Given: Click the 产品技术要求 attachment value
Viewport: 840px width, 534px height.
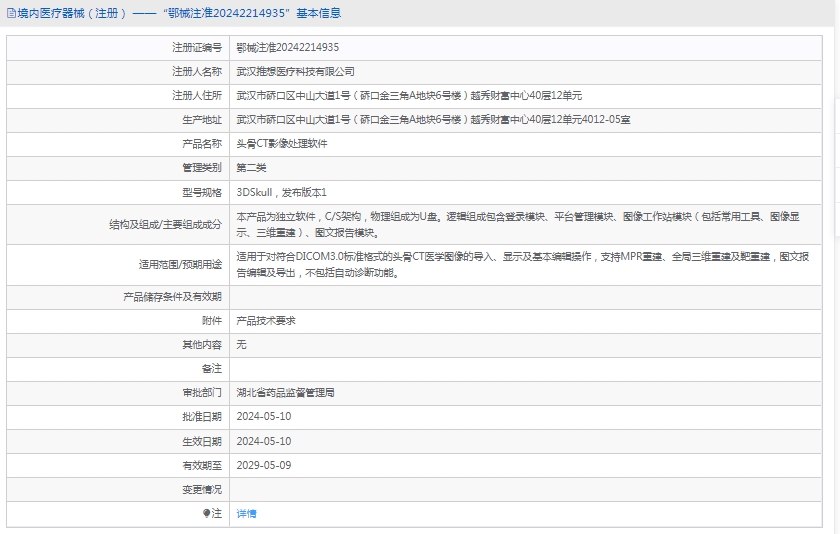Looking at the screenshot, I should click(x=265, y=321).
